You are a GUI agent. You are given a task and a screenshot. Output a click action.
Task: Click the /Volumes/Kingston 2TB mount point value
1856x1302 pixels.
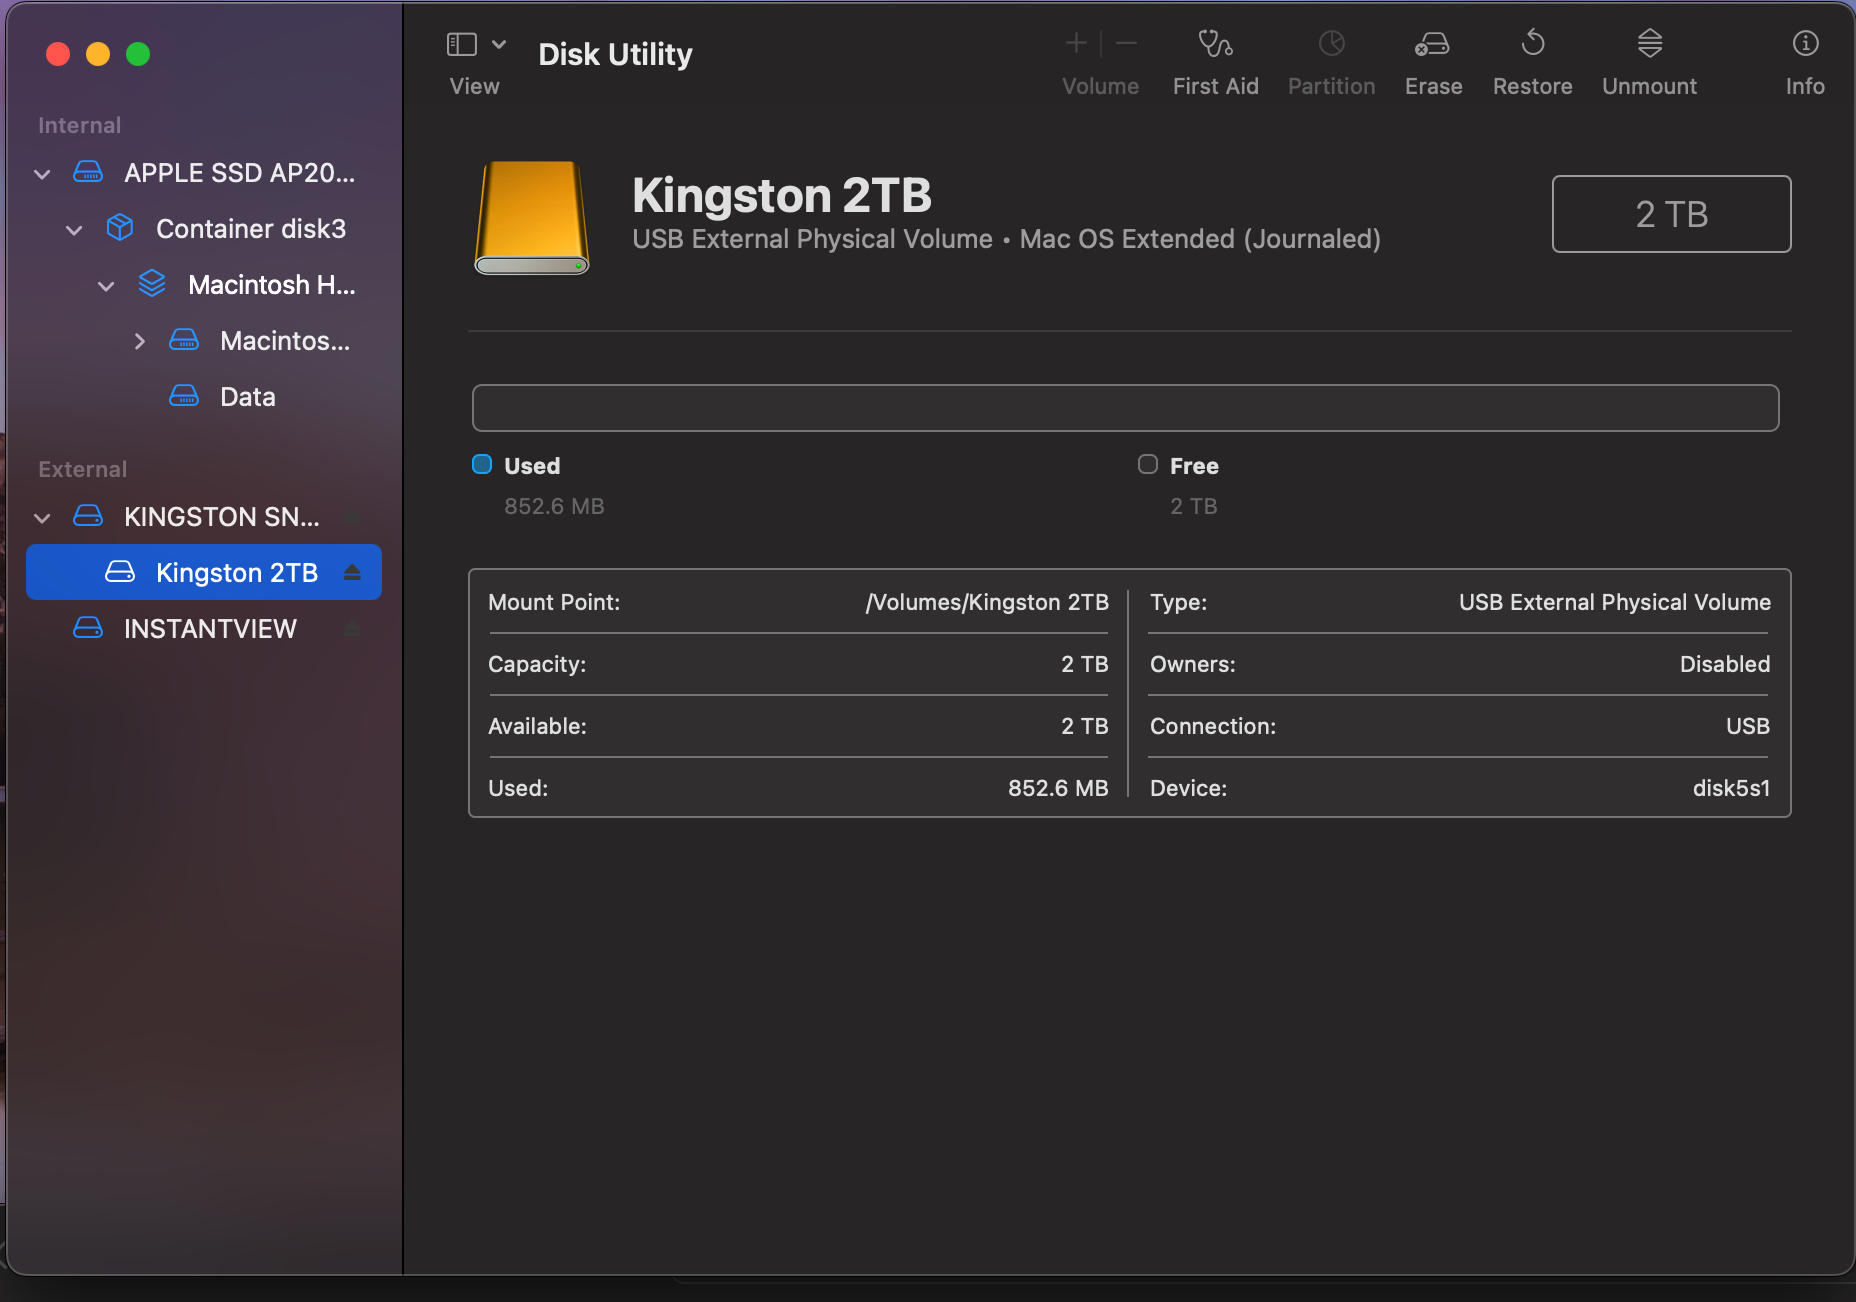(x=987, y=602)
